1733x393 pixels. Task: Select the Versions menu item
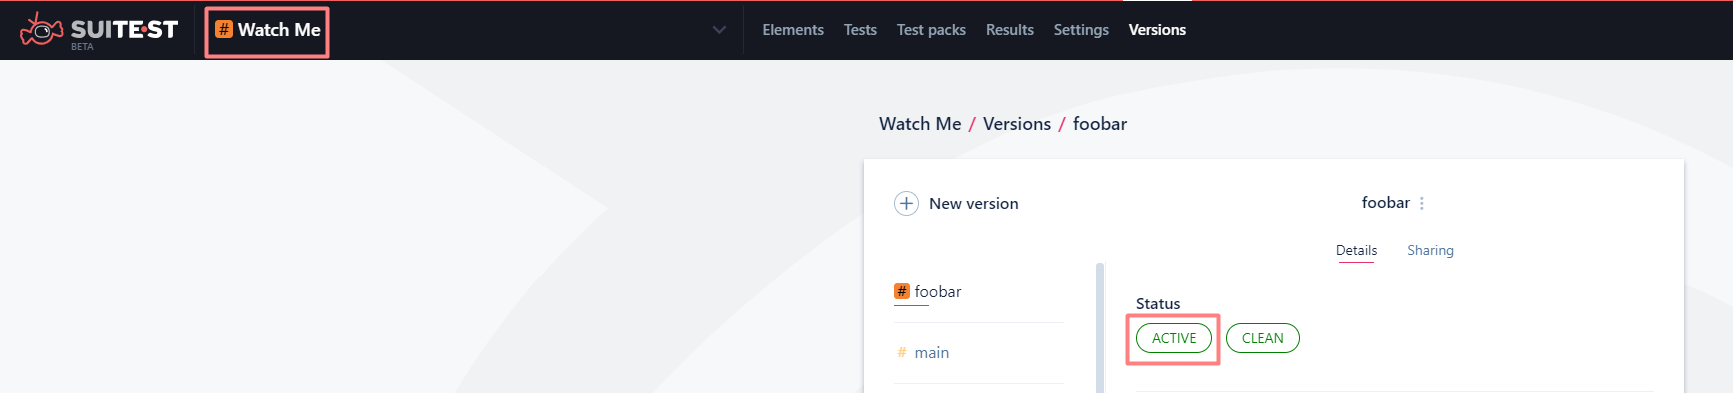(x=1157, y=30)
